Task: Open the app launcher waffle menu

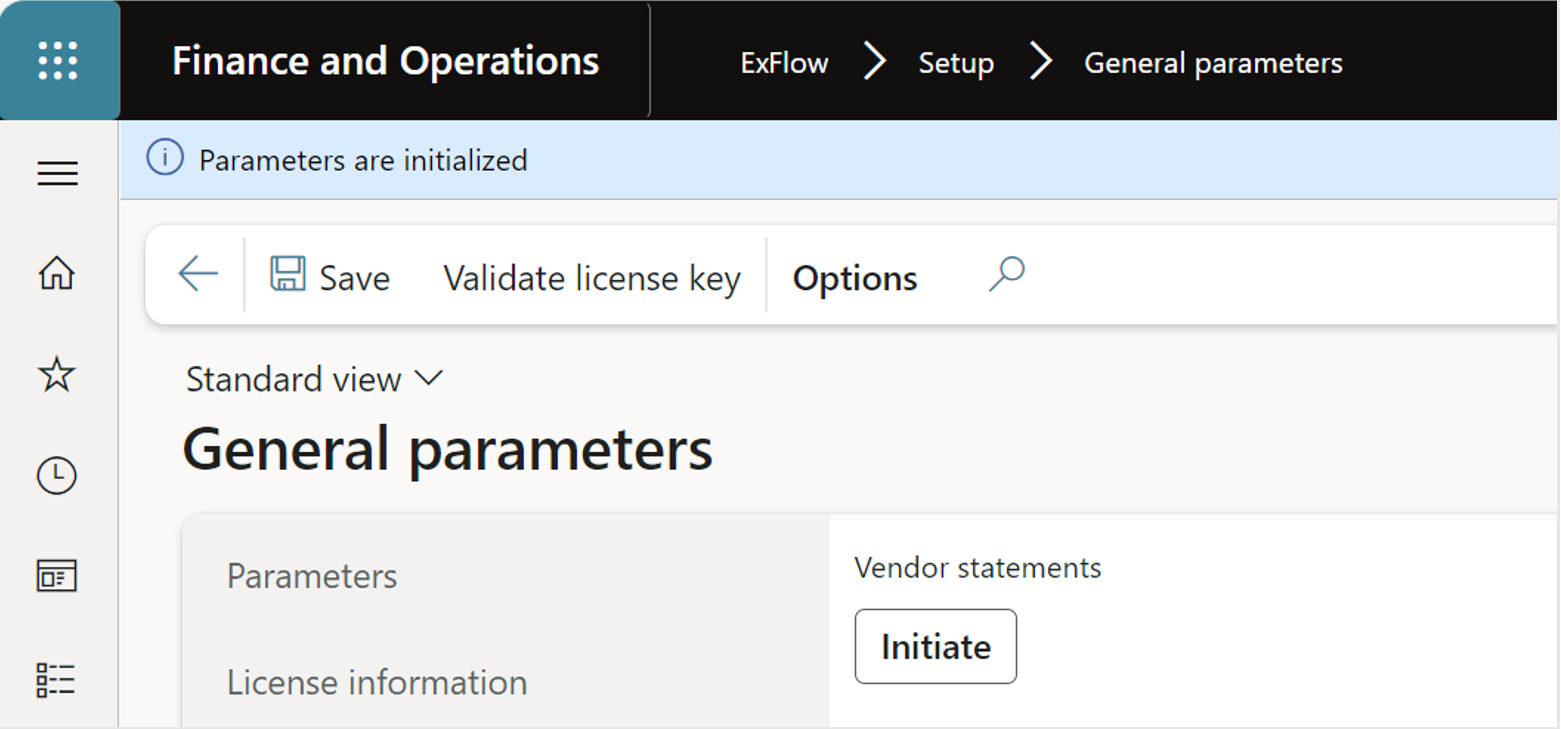Action: click(58, 61)
